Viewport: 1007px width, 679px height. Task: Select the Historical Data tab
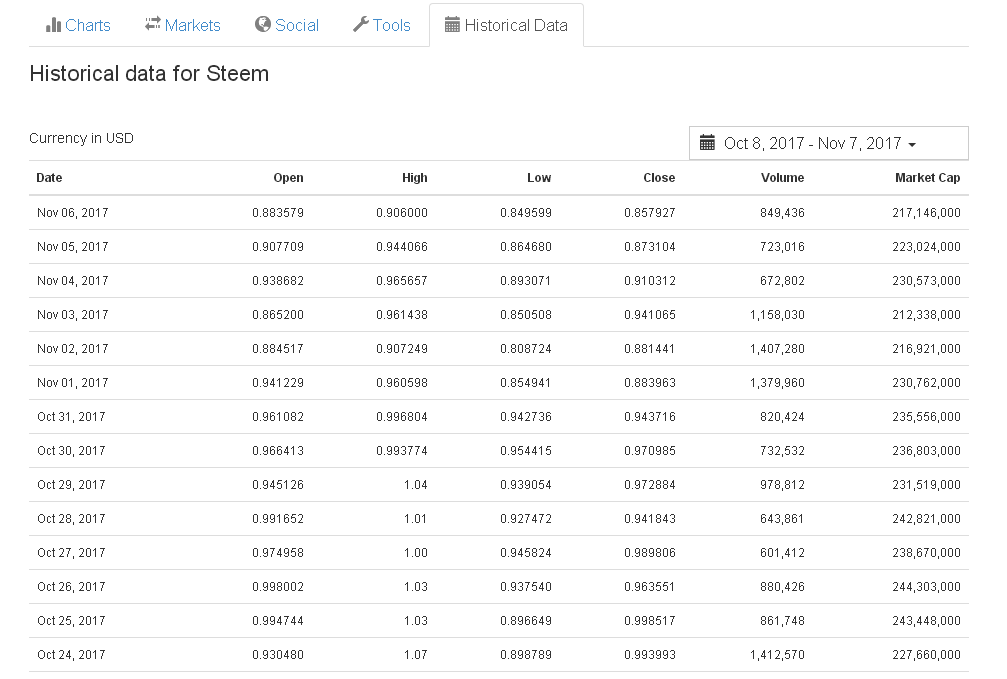[x=507, y=25]
